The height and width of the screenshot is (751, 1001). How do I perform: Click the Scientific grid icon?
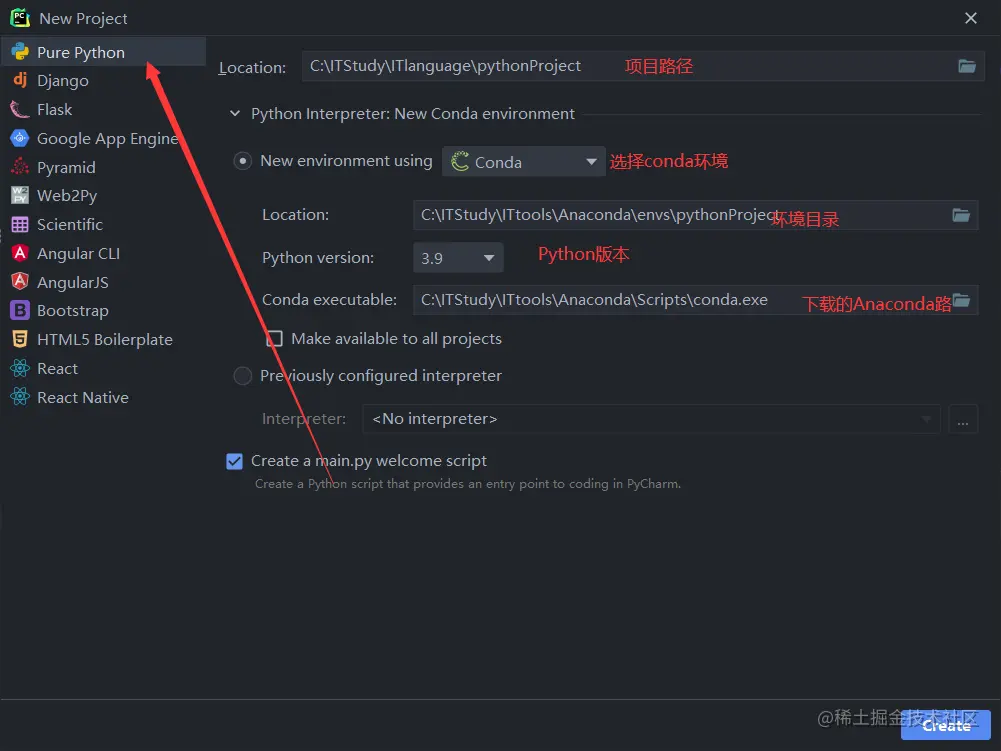coord(20,224)
